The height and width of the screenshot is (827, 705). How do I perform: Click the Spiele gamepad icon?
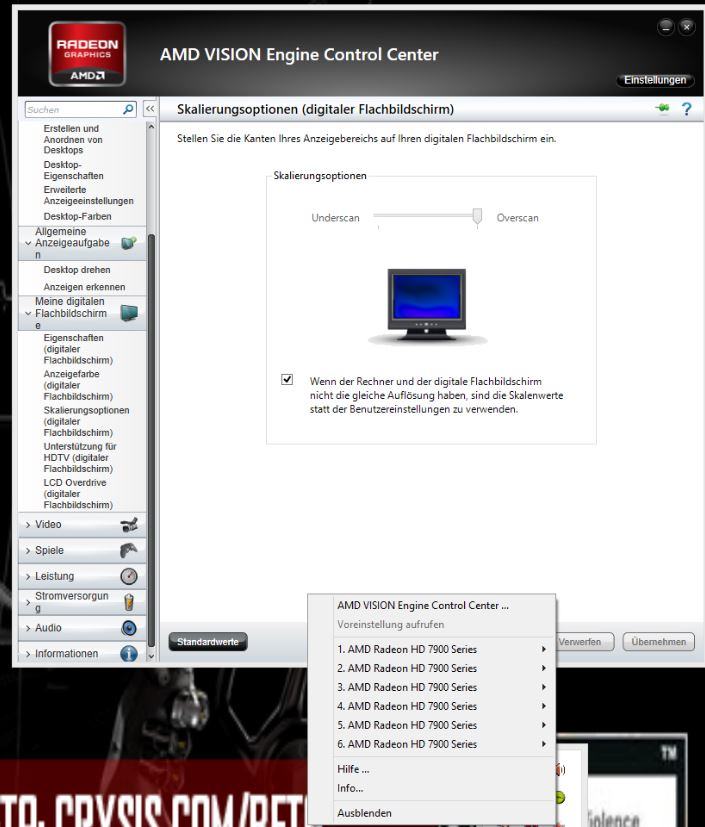coord(129,550)
